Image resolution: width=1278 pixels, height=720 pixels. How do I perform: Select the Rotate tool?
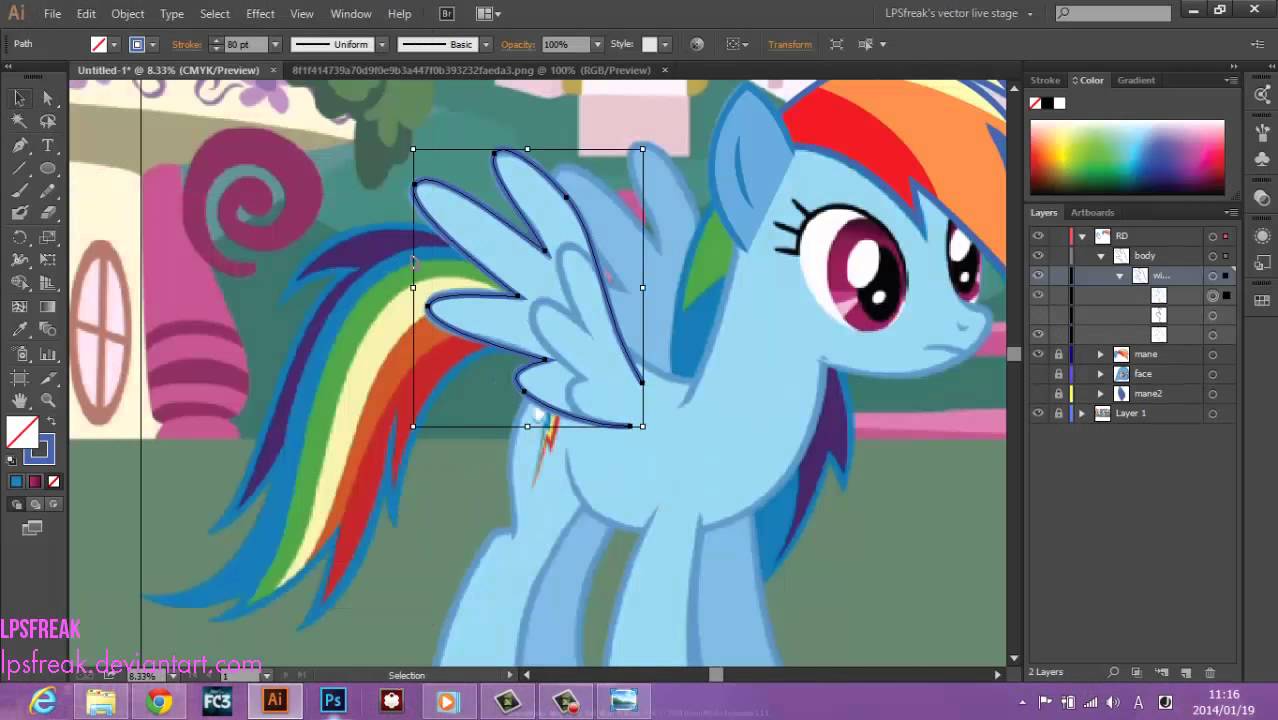(x=19, y=237)
